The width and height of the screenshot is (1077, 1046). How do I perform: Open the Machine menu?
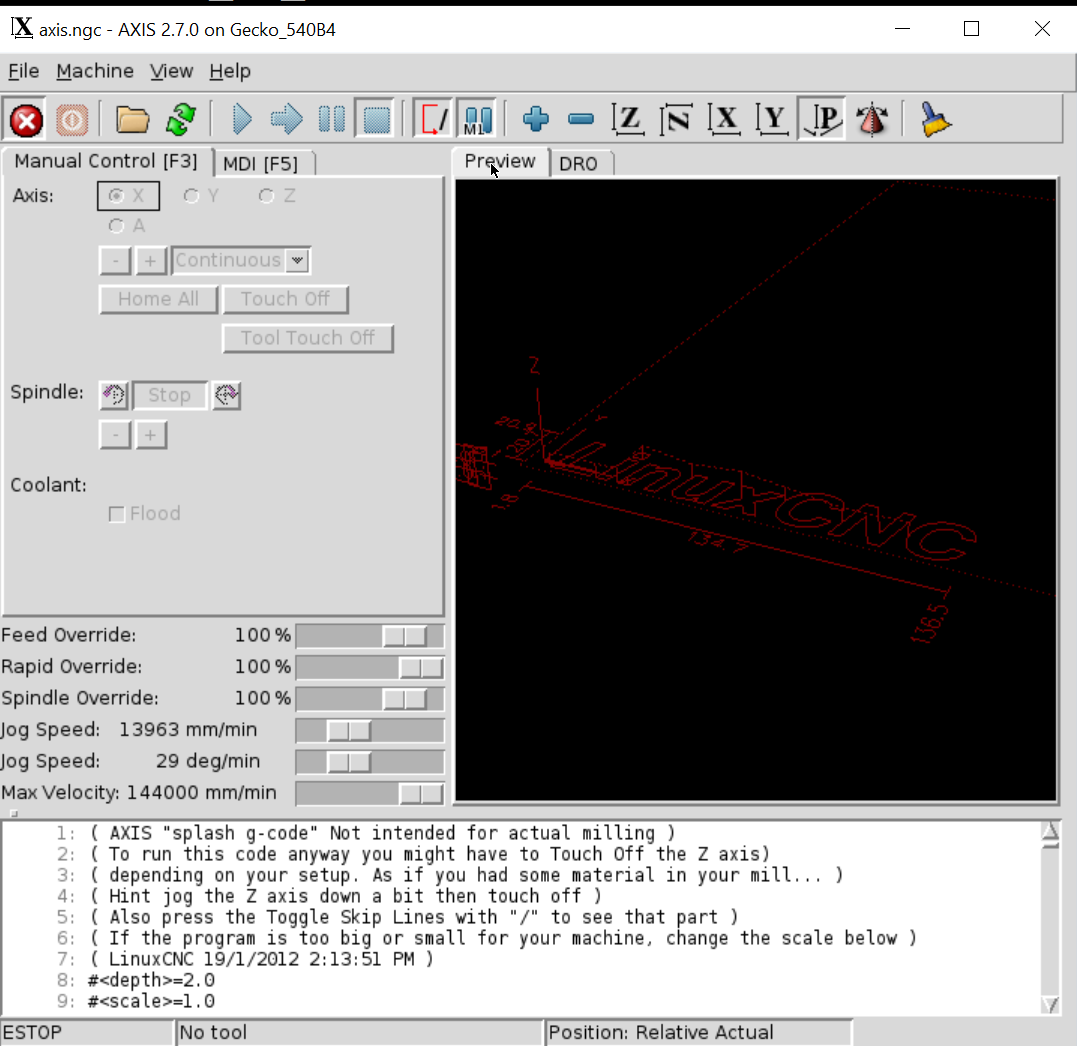pyautogui.click(x=95, y=71)
